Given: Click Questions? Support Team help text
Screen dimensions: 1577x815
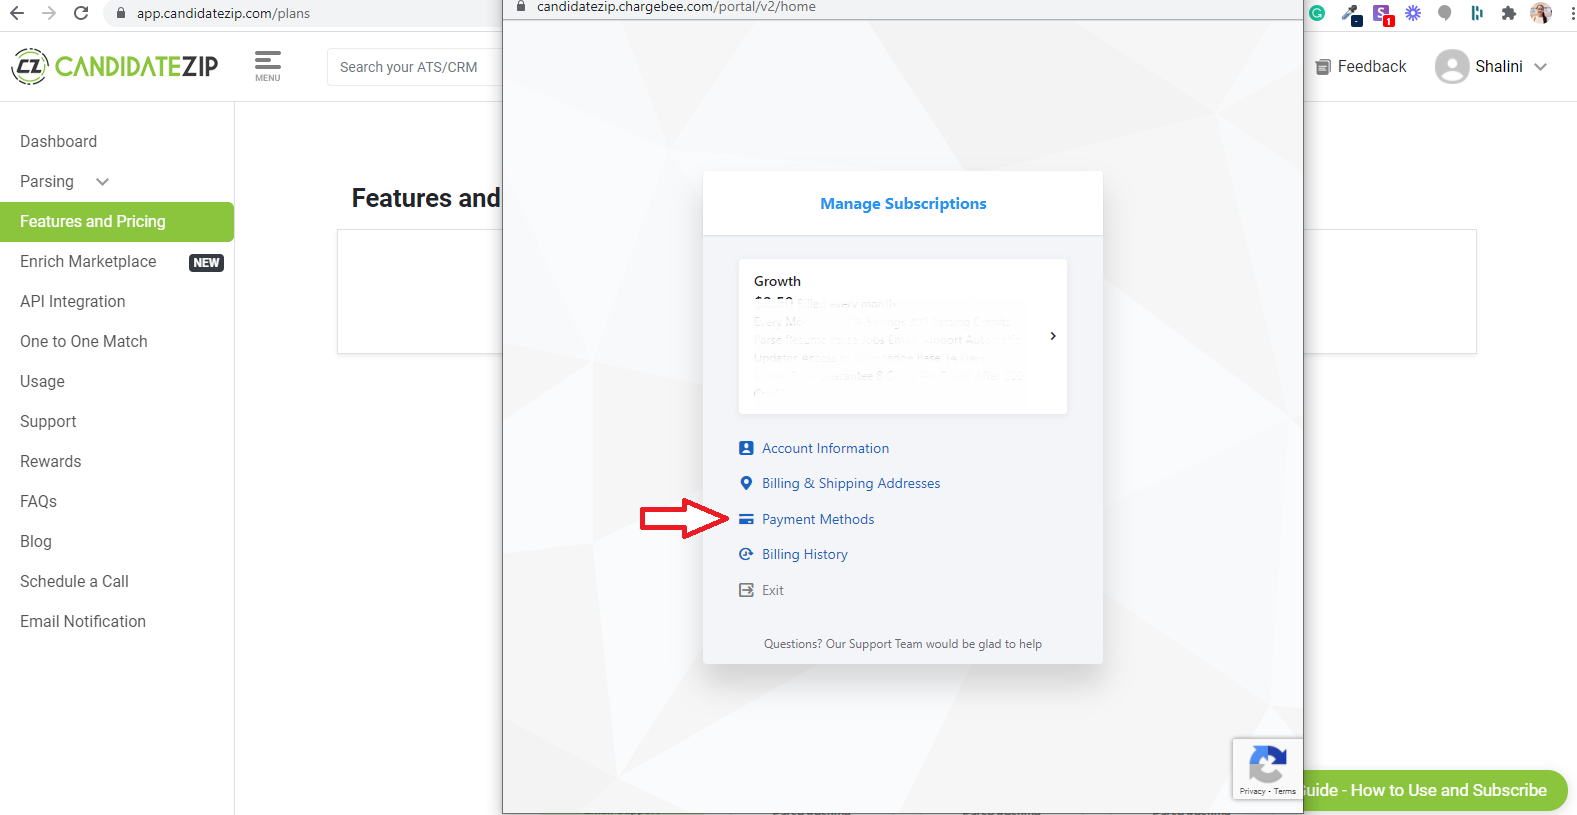Looking at the screenshot, I should click(903, 644).
